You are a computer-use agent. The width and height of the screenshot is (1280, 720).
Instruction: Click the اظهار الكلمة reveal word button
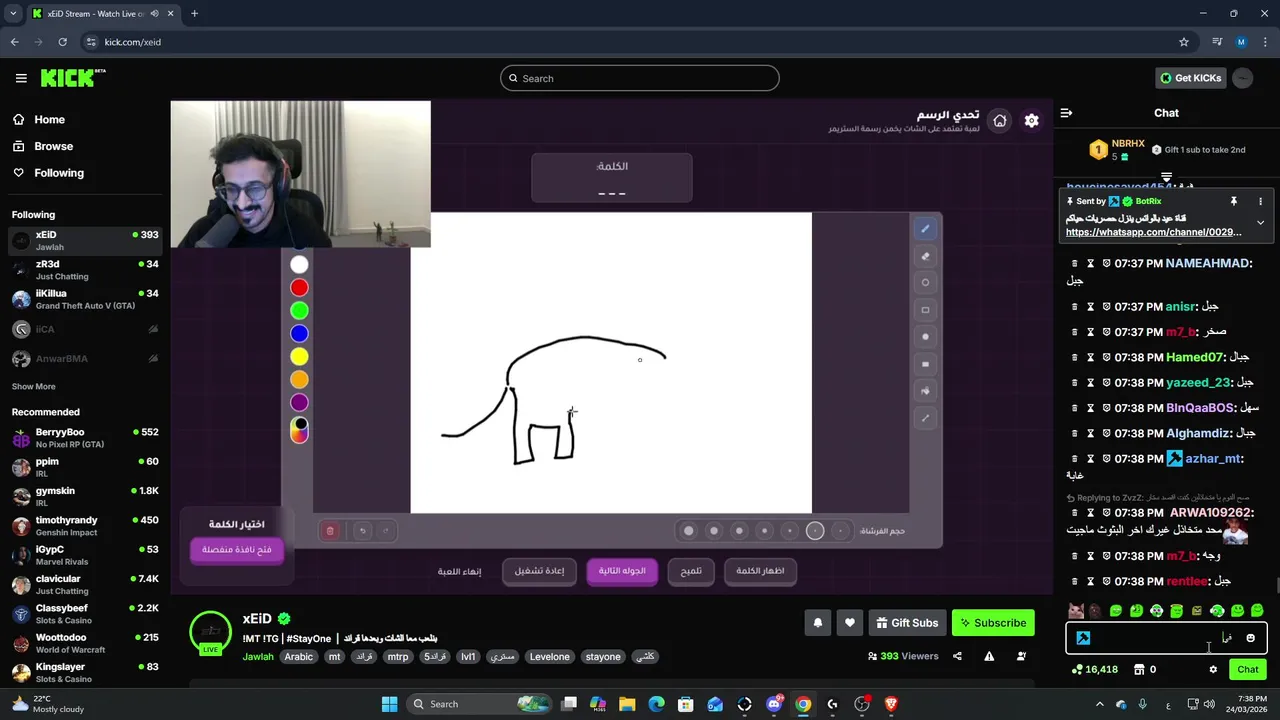(760, 571)
